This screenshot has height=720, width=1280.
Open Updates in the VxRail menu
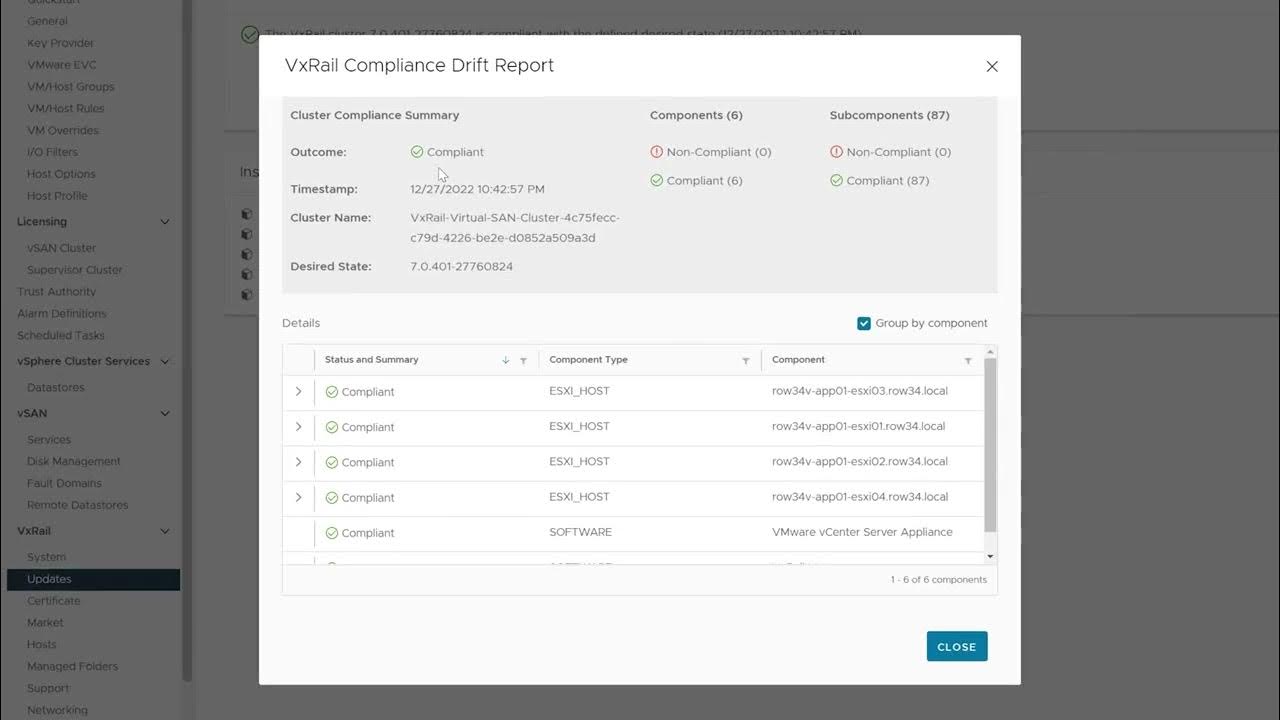[x=93, y=579]
